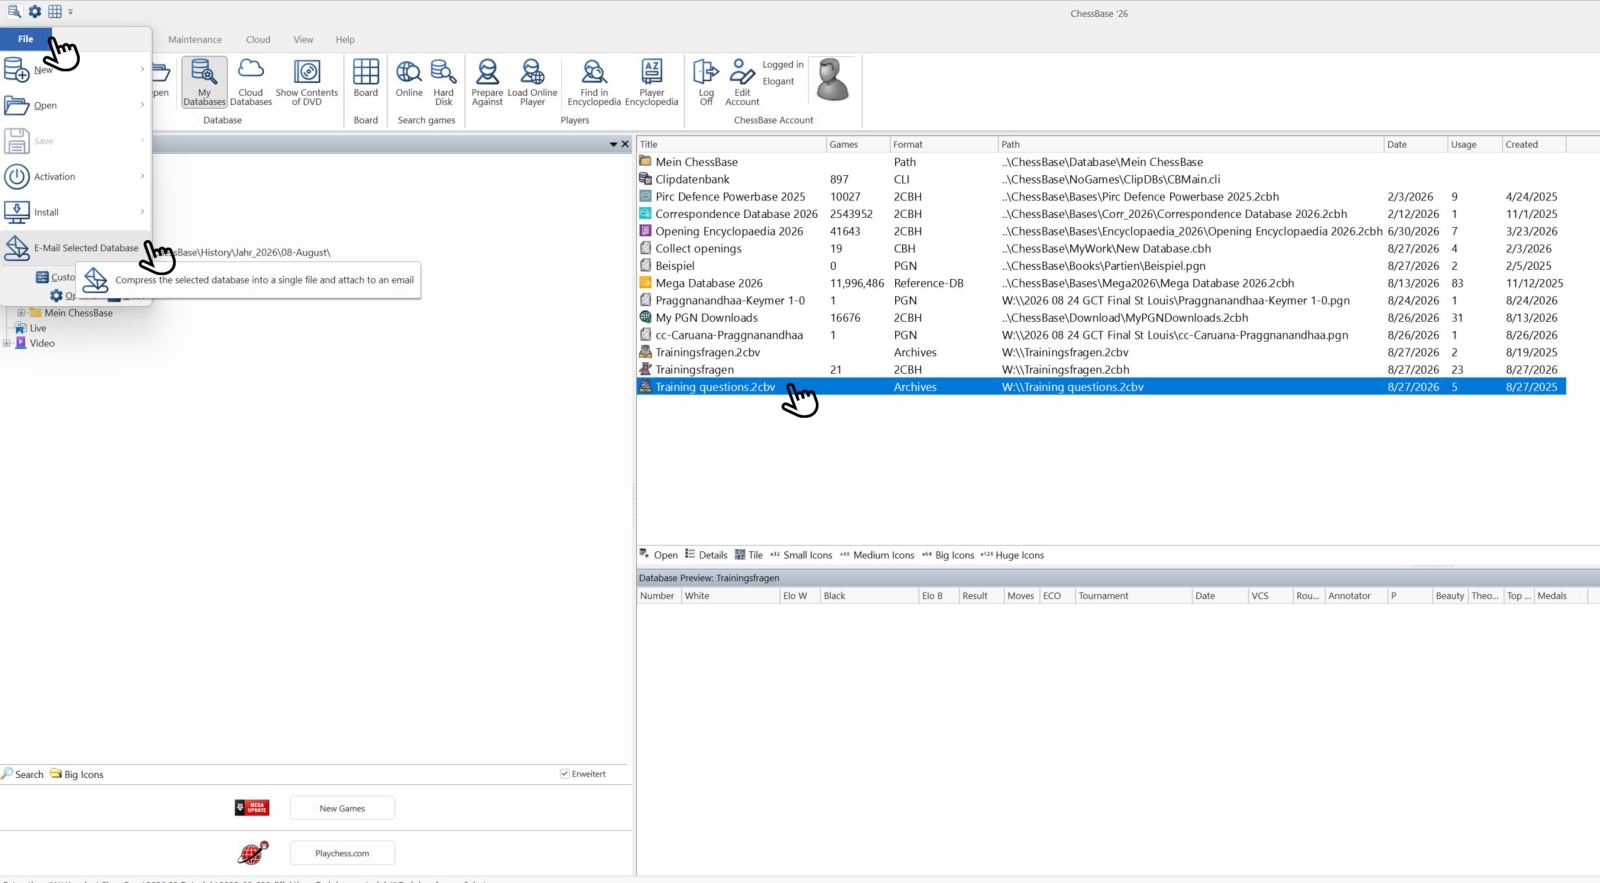Choose Activation in the File menu
Image resolution: width=1600 pixels, height=883 pixels.
[x=75, y=177]
